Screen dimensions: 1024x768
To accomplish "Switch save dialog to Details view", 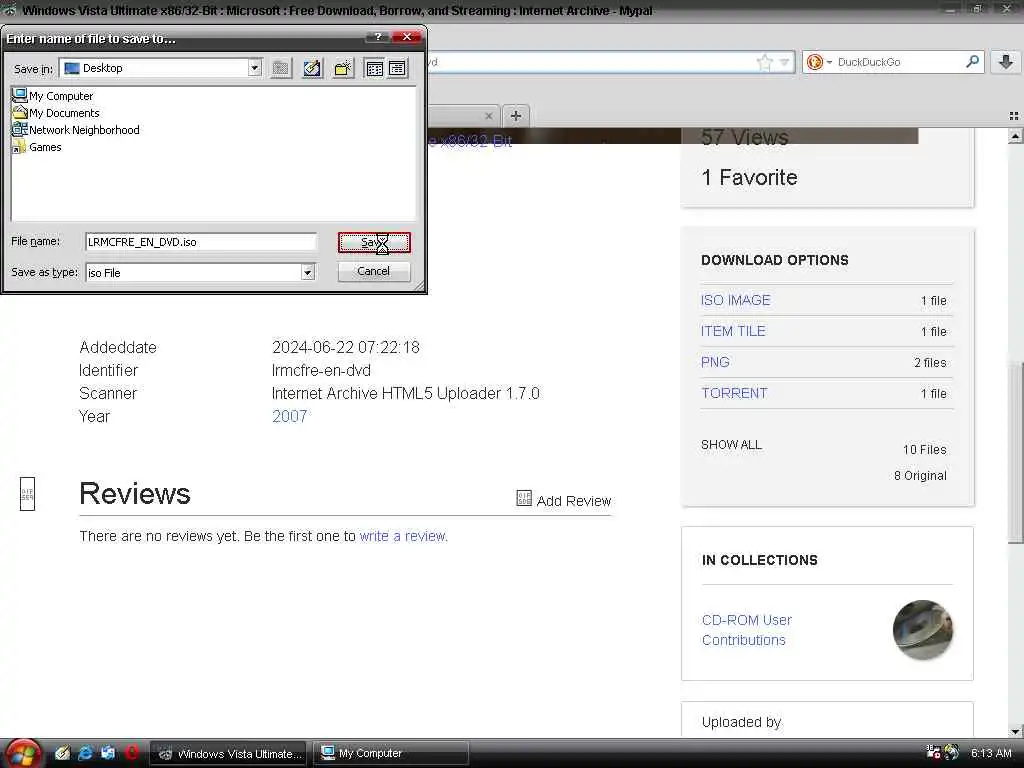I will coord(397,68).
